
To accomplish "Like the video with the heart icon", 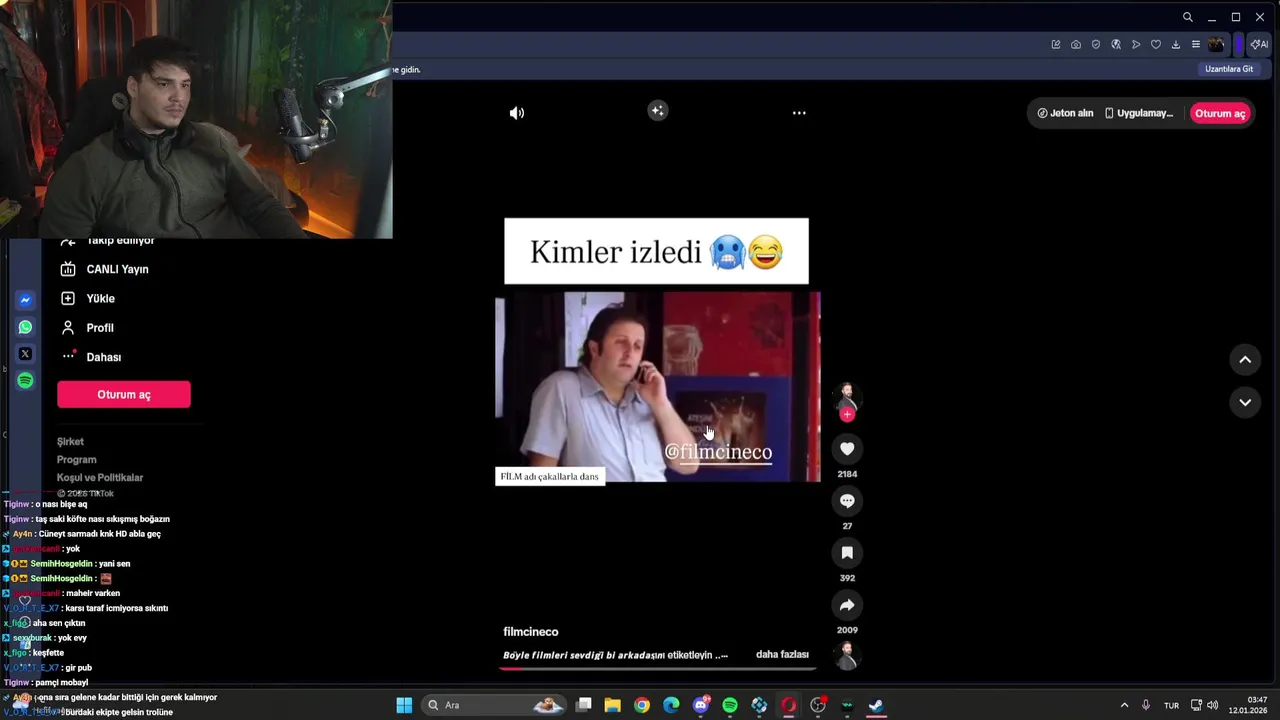I will (x=847, y=449).
